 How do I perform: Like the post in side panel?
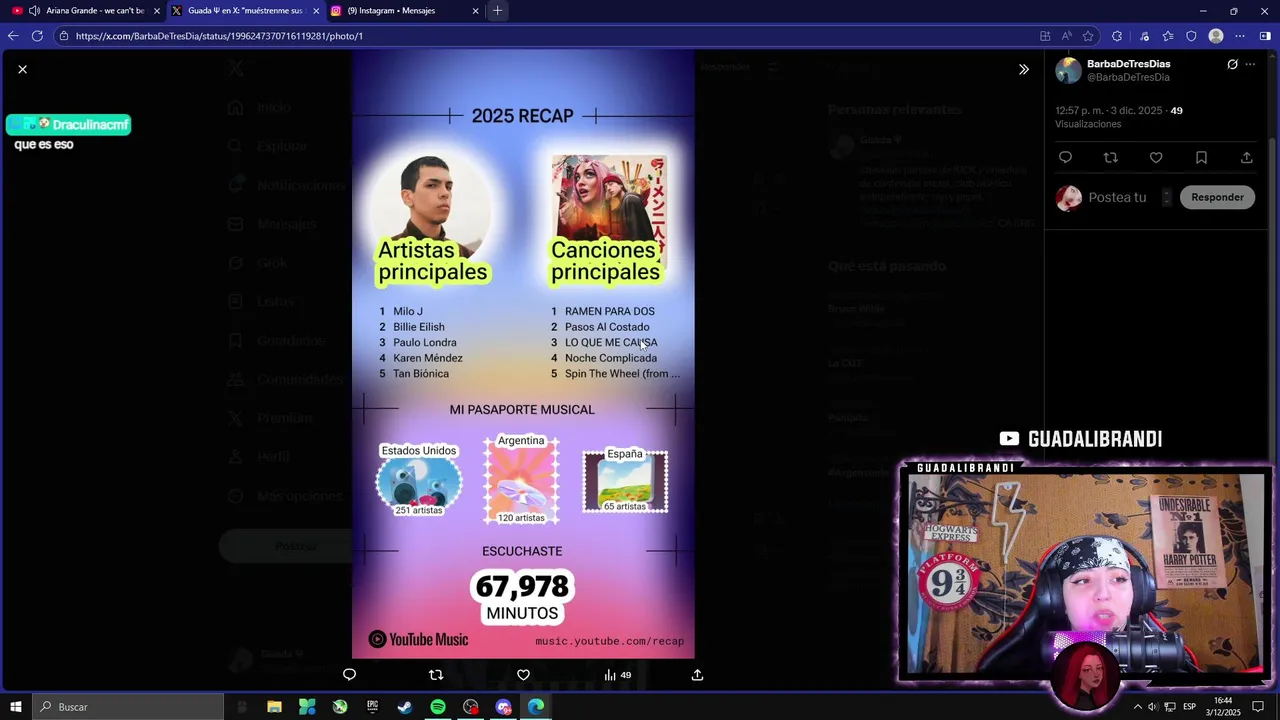[x=1156, y=158]
